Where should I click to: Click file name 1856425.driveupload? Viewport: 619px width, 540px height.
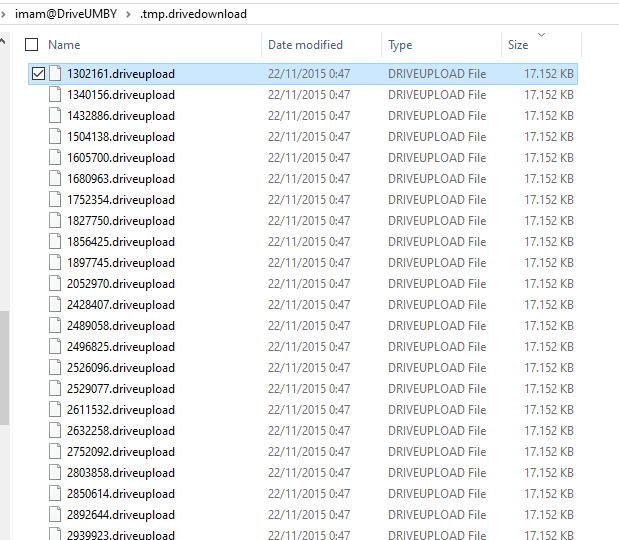coord(121,242)
